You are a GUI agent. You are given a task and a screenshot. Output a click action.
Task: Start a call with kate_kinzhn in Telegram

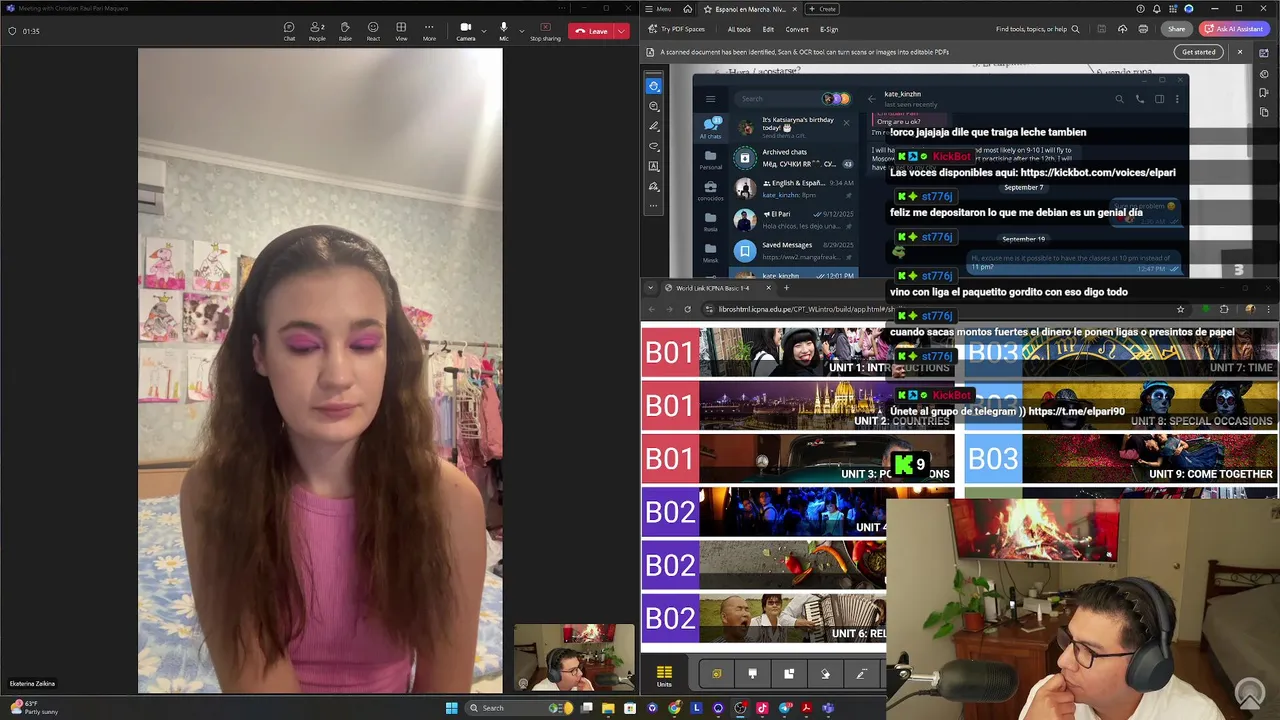click(1139, 99)
